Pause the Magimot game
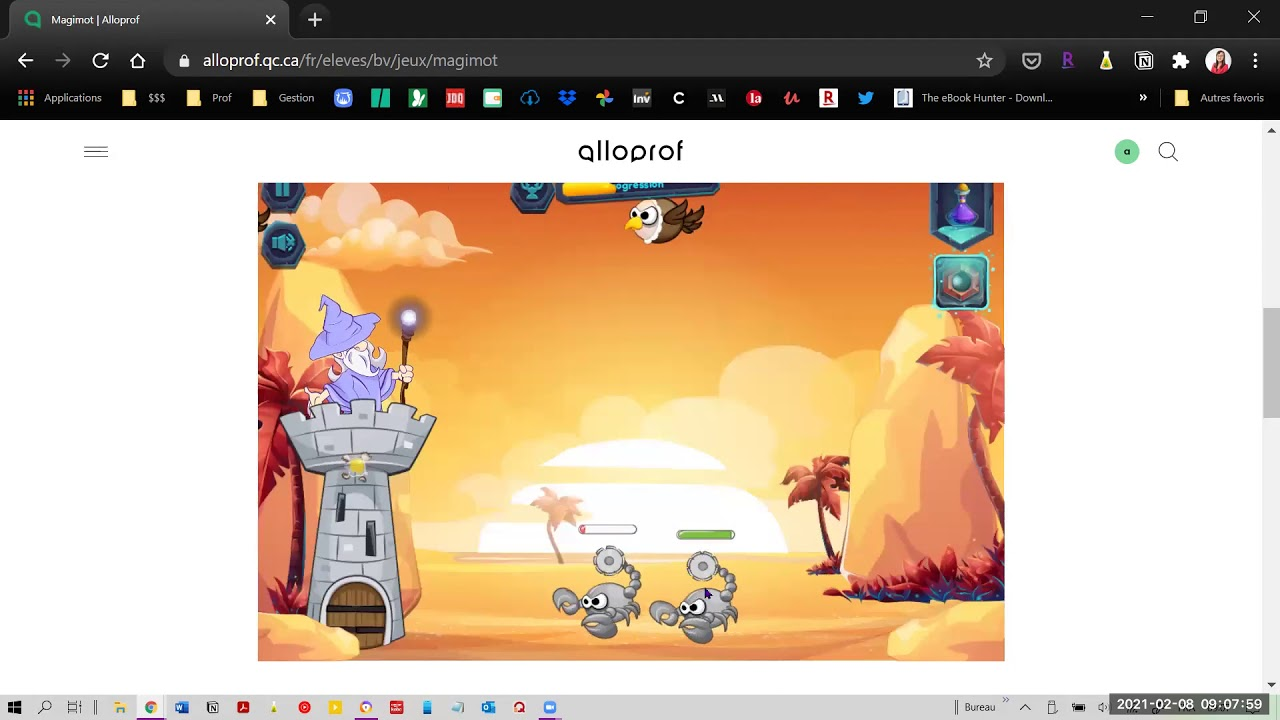1280x720 pixels. pyautogui.click(x=282, y=192)
